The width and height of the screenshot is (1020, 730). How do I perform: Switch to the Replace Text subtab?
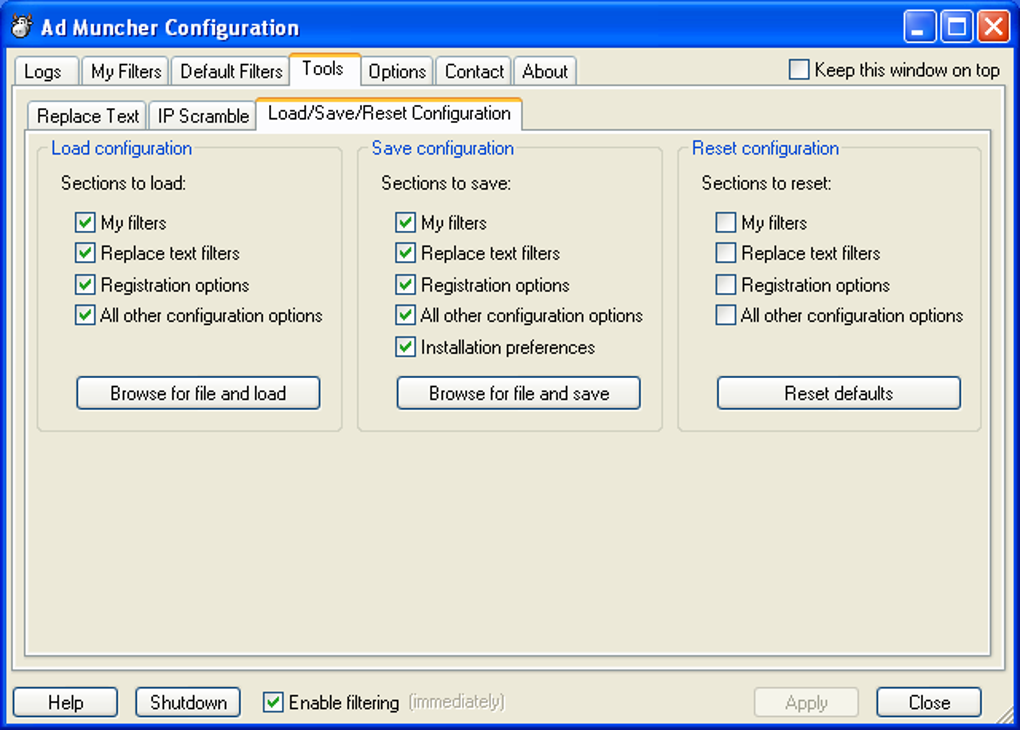tap(88, 116)
